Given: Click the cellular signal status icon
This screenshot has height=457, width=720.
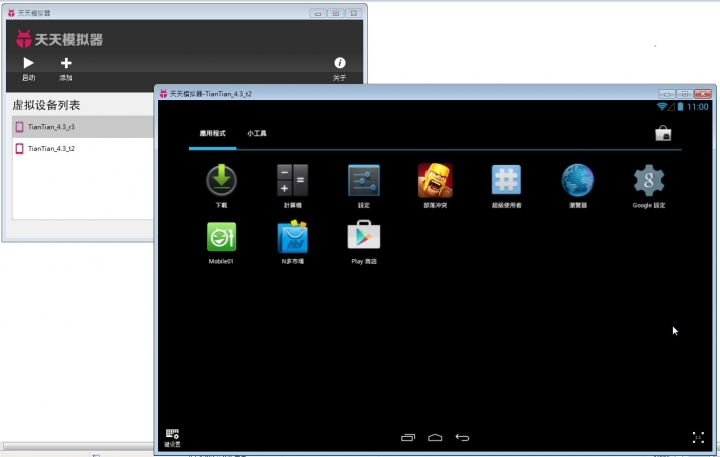Looking at the screenshot, I should 671,107.
